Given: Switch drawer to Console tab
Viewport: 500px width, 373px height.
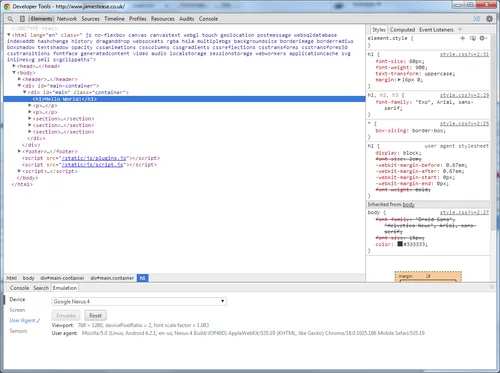Looking at the screenshot, I should (19, 288).
